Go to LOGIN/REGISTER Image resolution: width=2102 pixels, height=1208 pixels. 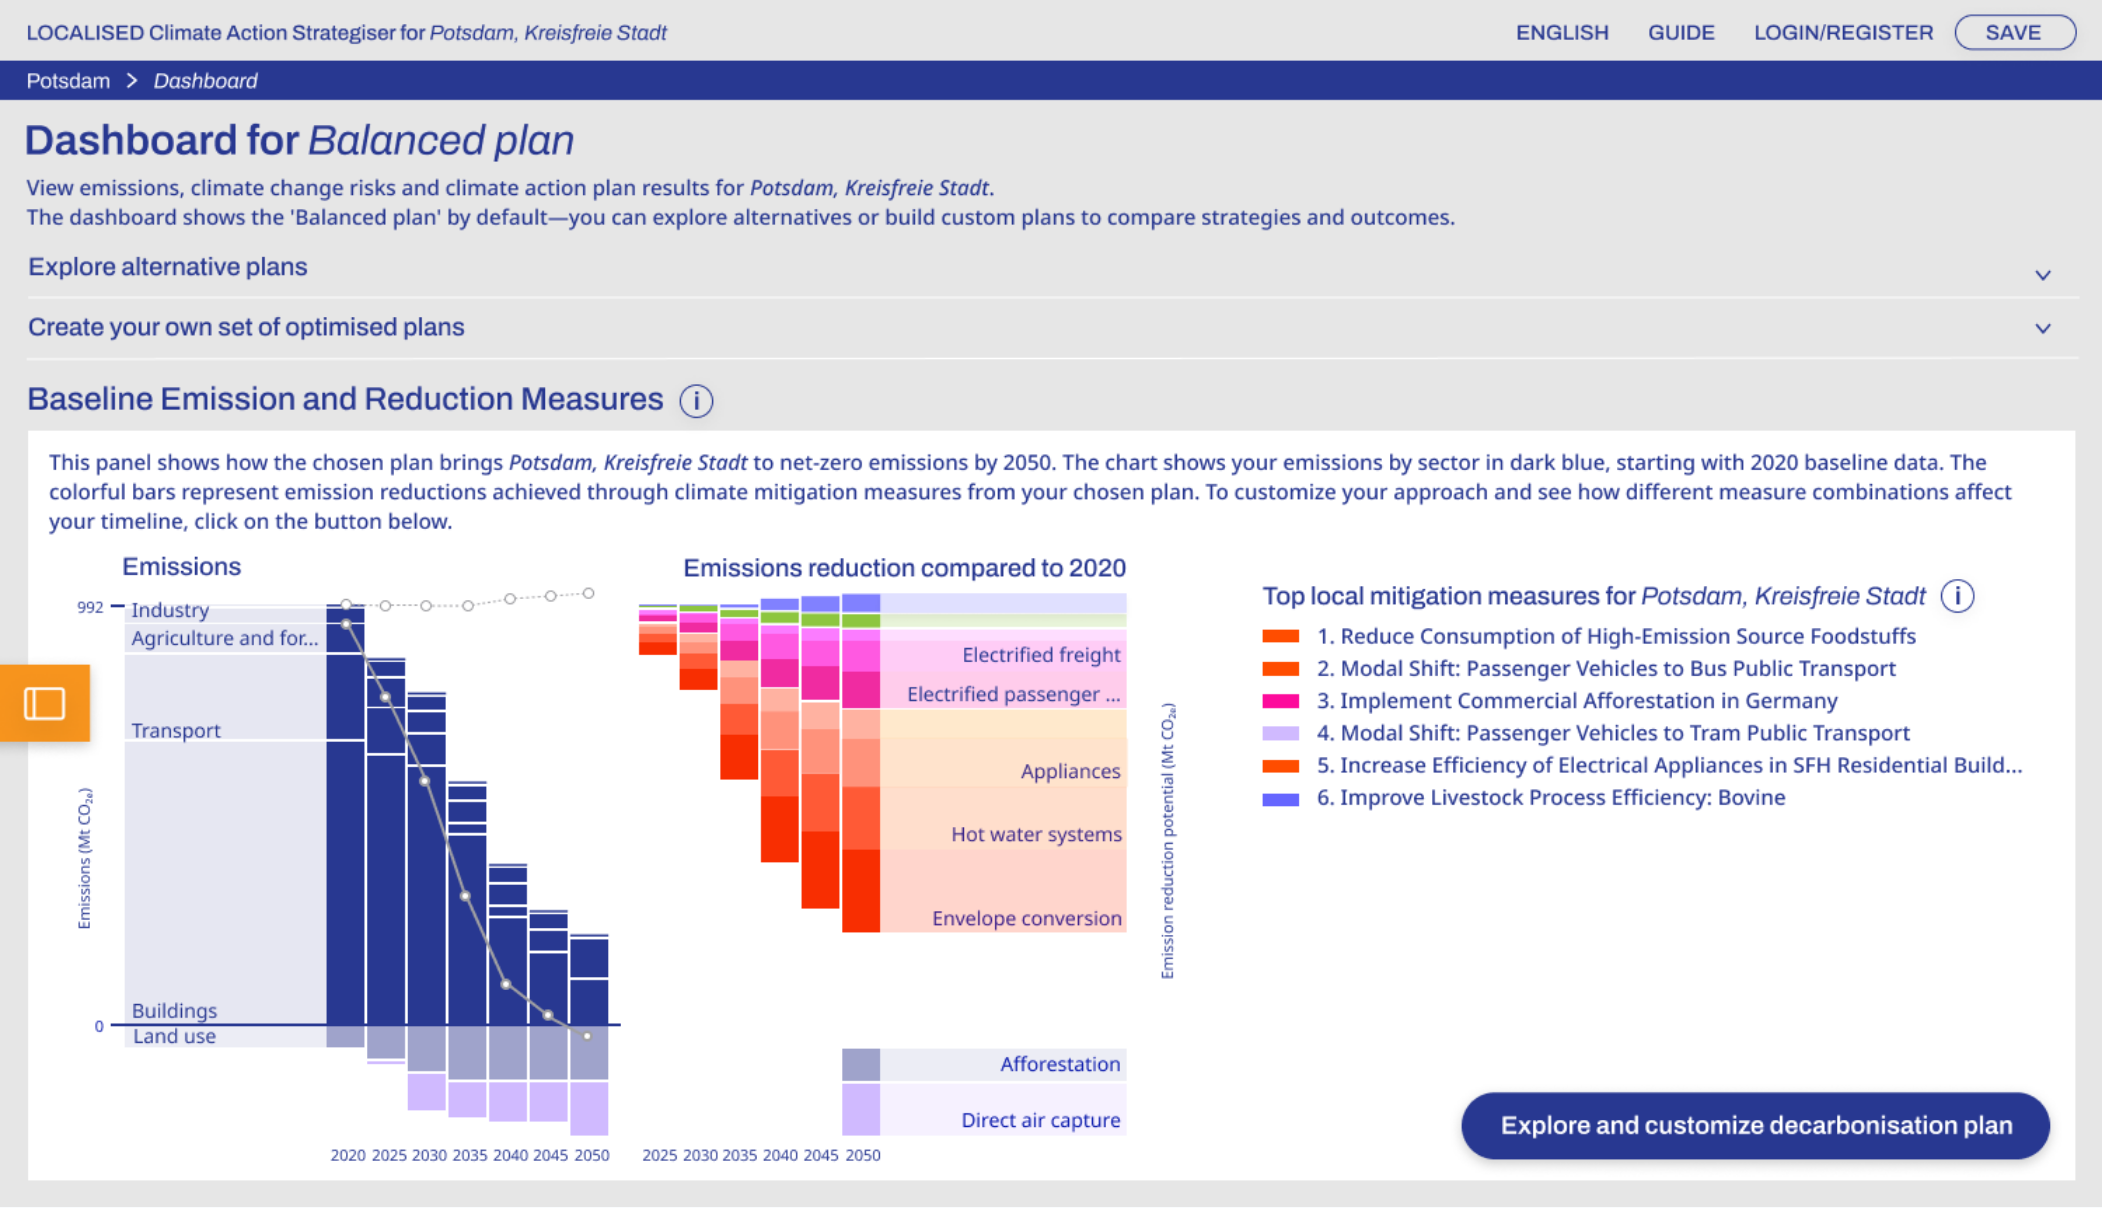(x=1842, y=33)
